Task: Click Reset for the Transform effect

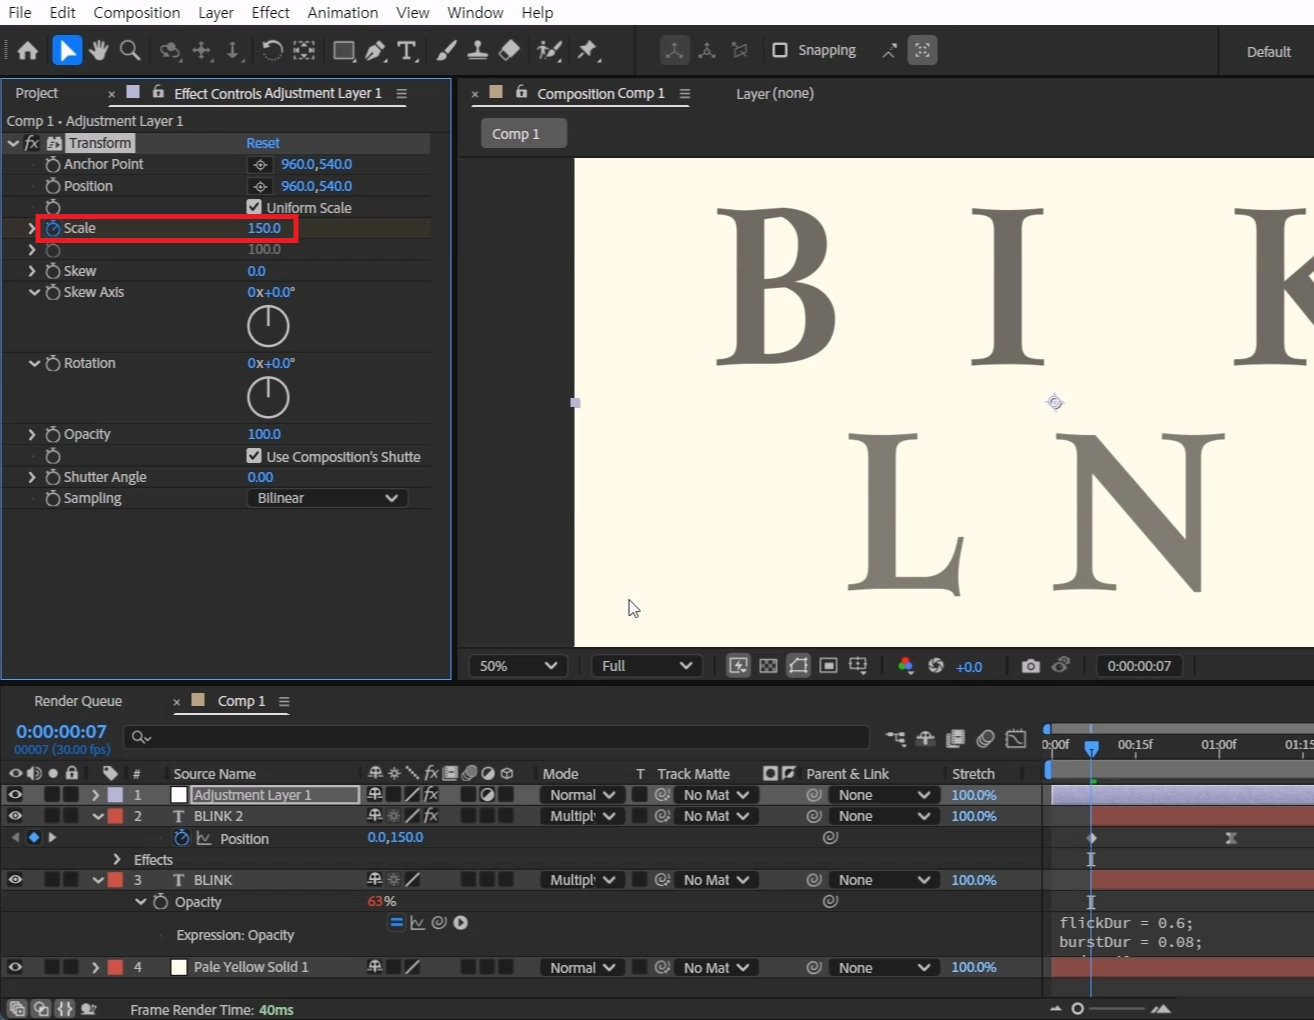Action: [x=263, y=143]
